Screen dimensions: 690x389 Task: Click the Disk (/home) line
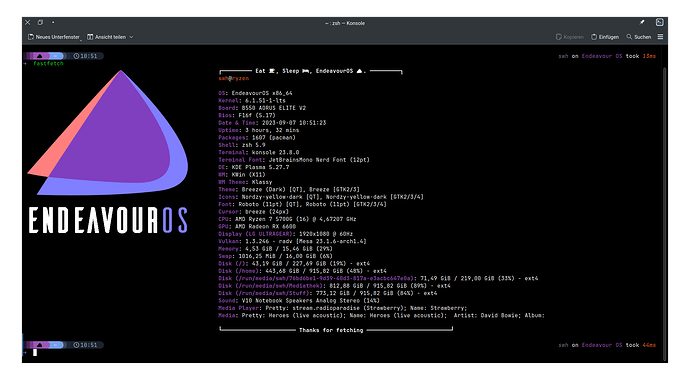(x=302, y=271)
